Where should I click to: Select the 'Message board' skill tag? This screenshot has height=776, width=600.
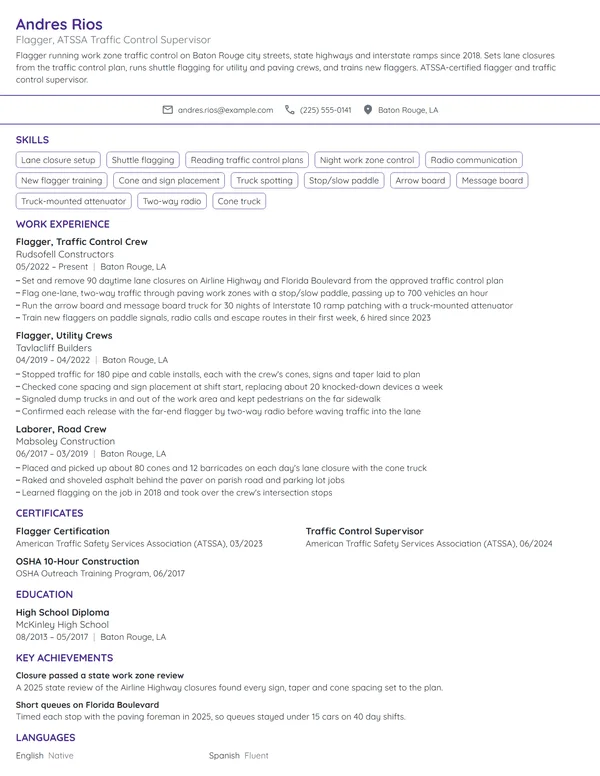[x=492, y=181]
